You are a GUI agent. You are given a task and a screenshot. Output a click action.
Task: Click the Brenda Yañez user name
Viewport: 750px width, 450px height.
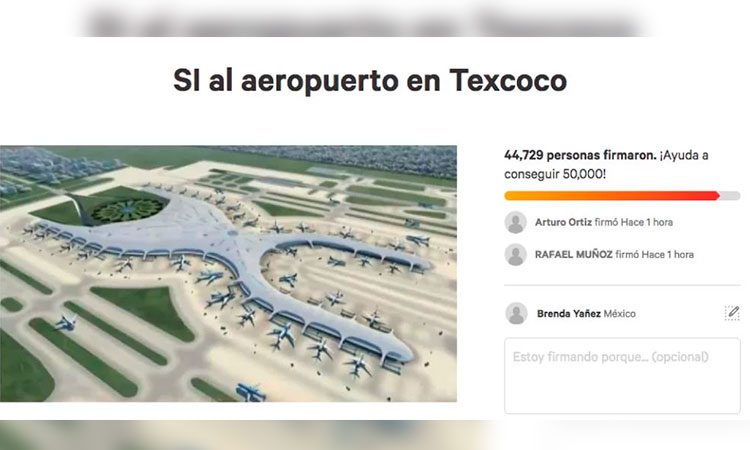click(x=569, y=314)
